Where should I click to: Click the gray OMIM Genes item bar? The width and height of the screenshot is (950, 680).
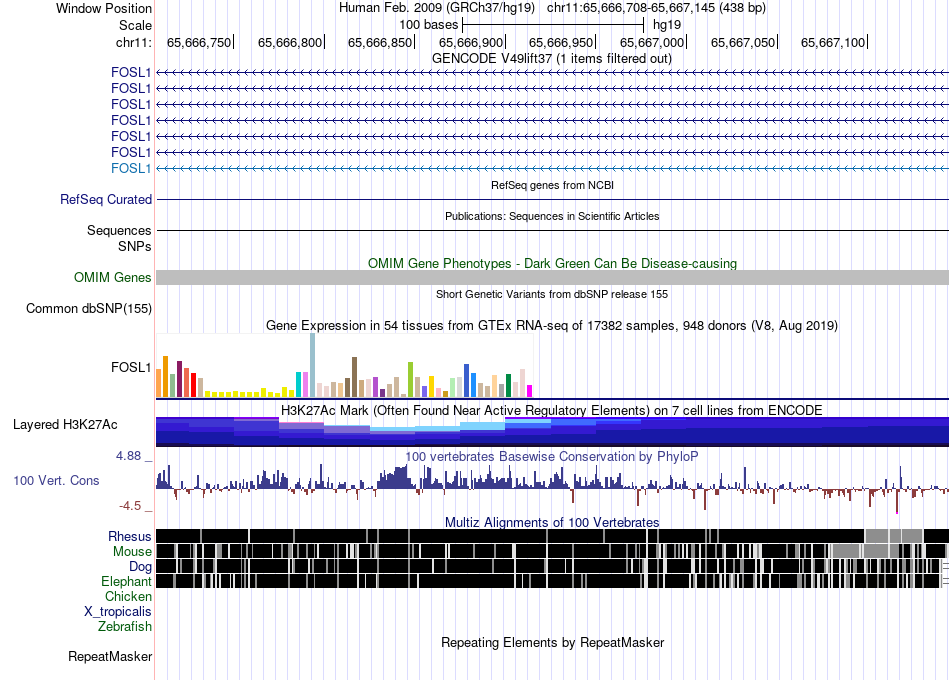[553, 278]
